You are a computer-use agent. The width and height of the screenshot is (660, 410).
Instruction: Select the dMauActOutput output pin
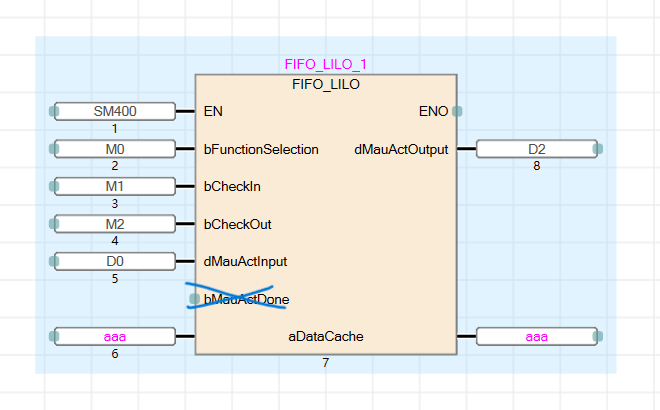(401, 149)
